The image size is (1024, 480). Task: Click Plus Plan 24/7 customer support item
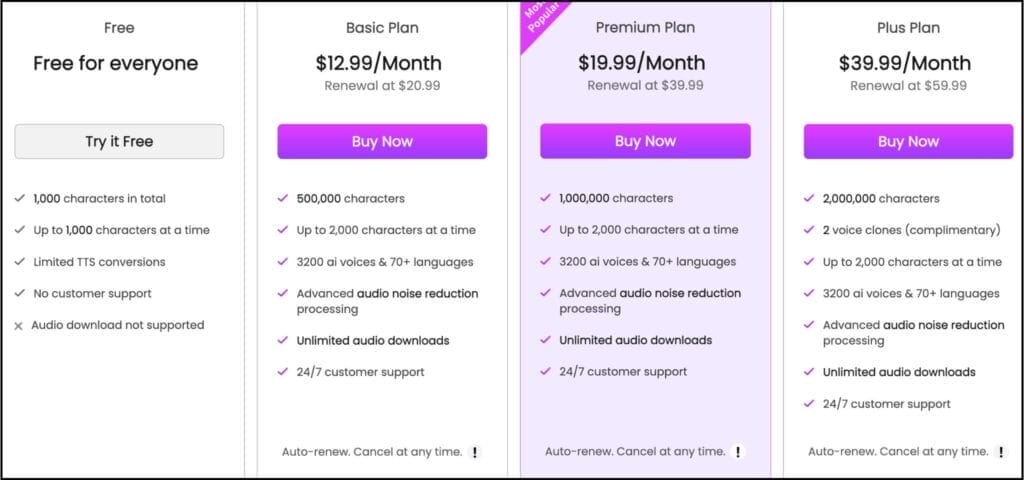coord(887,404)
